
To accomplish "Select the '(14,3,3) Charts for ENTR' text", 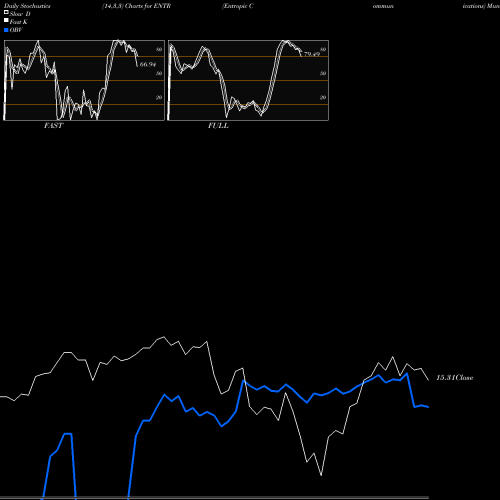I will pos(136,6).
